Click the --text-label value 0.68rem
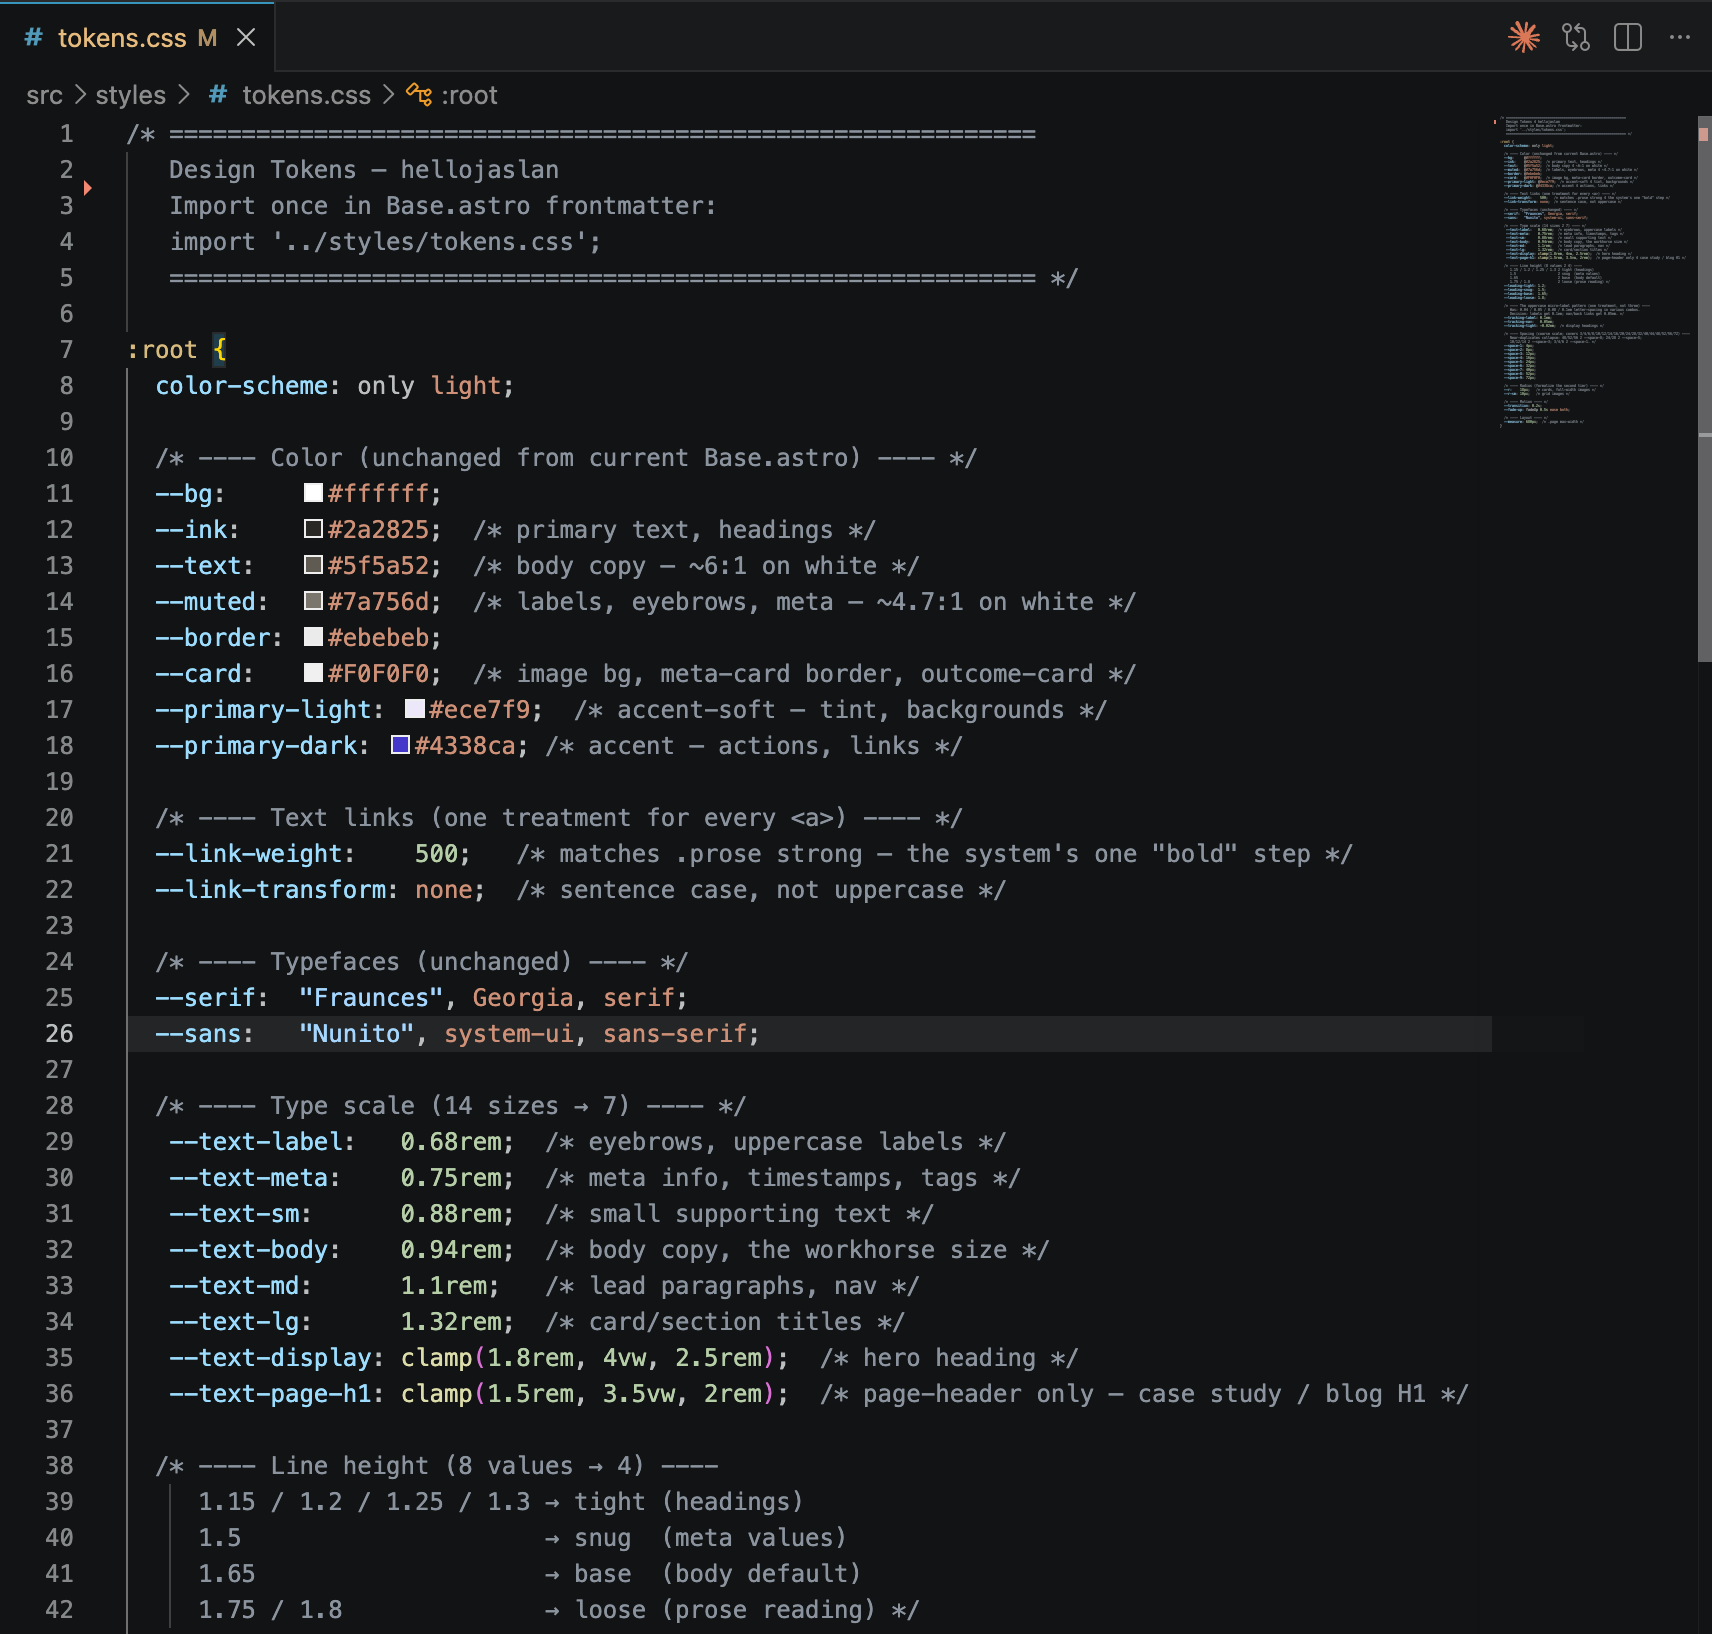The width and height of the screenshot is (1712, 1634). (451, 1141)
